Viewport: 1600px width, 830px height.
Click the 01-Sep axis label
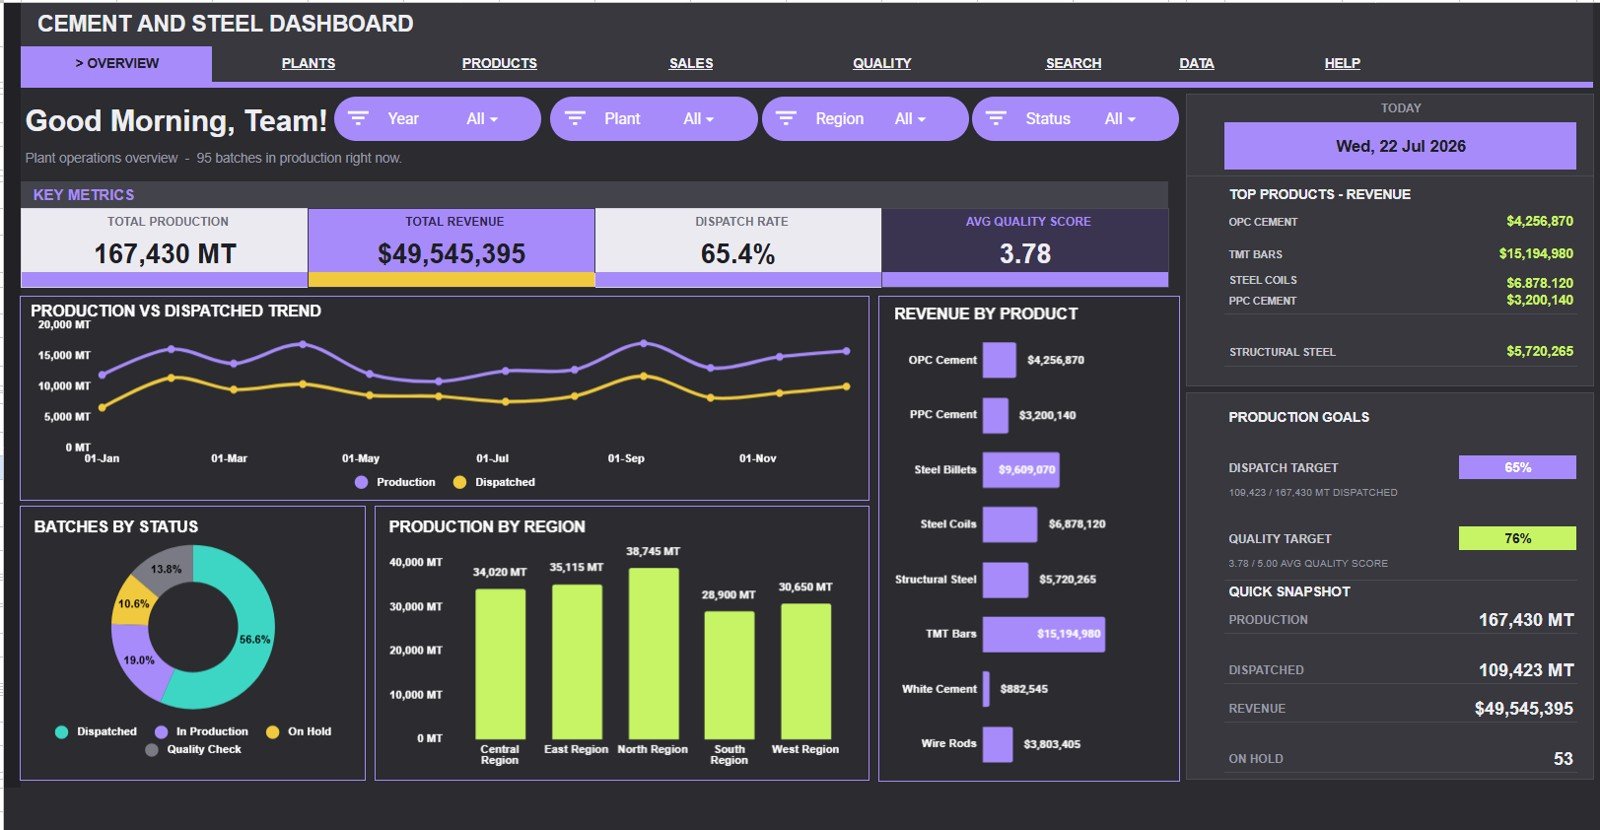click(626, 459)
